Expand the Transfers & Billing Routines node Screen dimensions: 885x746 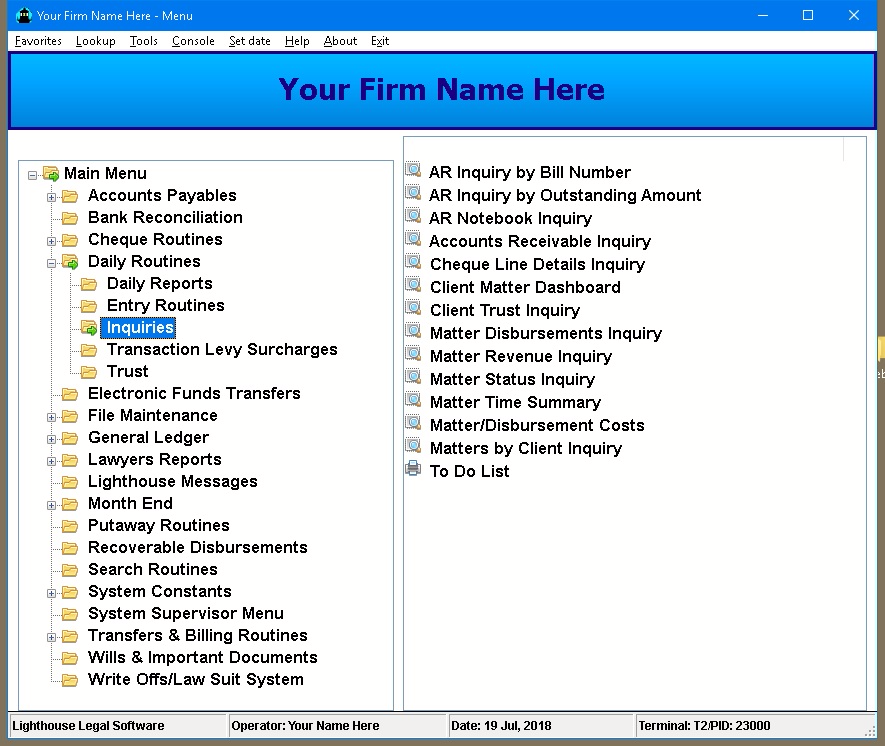pyautogui.click(x=52, y=636)
